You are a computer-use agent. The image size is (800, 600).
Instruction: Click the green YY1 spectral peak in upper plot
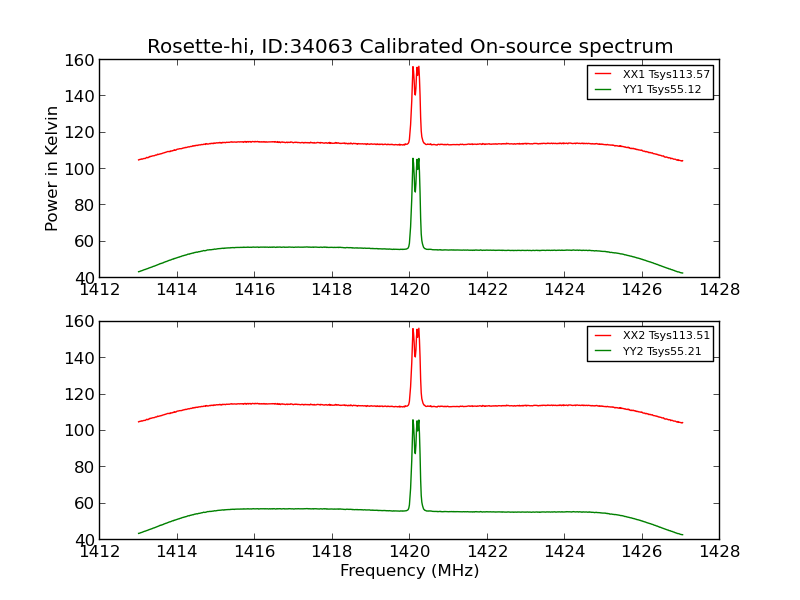[416, 202]
